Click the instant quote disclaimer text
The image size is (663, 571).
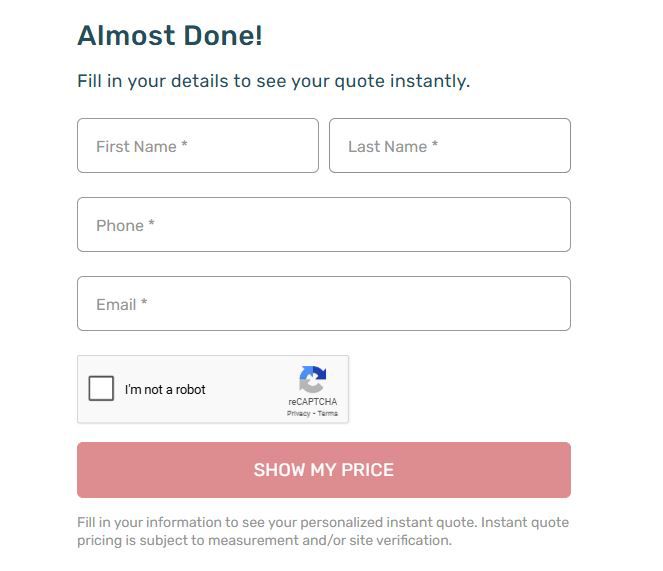pos(323,531)
